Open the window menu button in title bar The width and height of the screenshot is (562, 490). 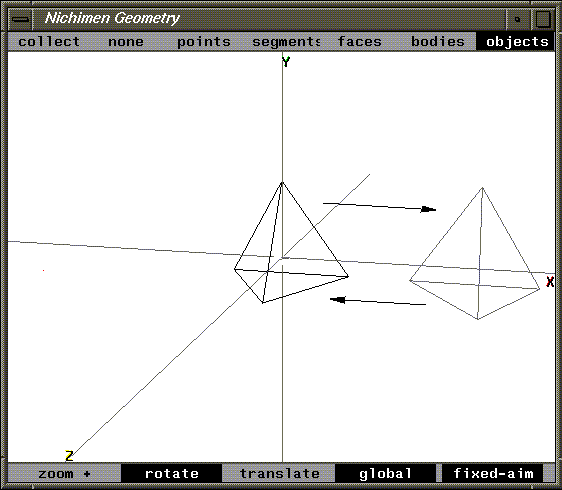click(20, 19)
